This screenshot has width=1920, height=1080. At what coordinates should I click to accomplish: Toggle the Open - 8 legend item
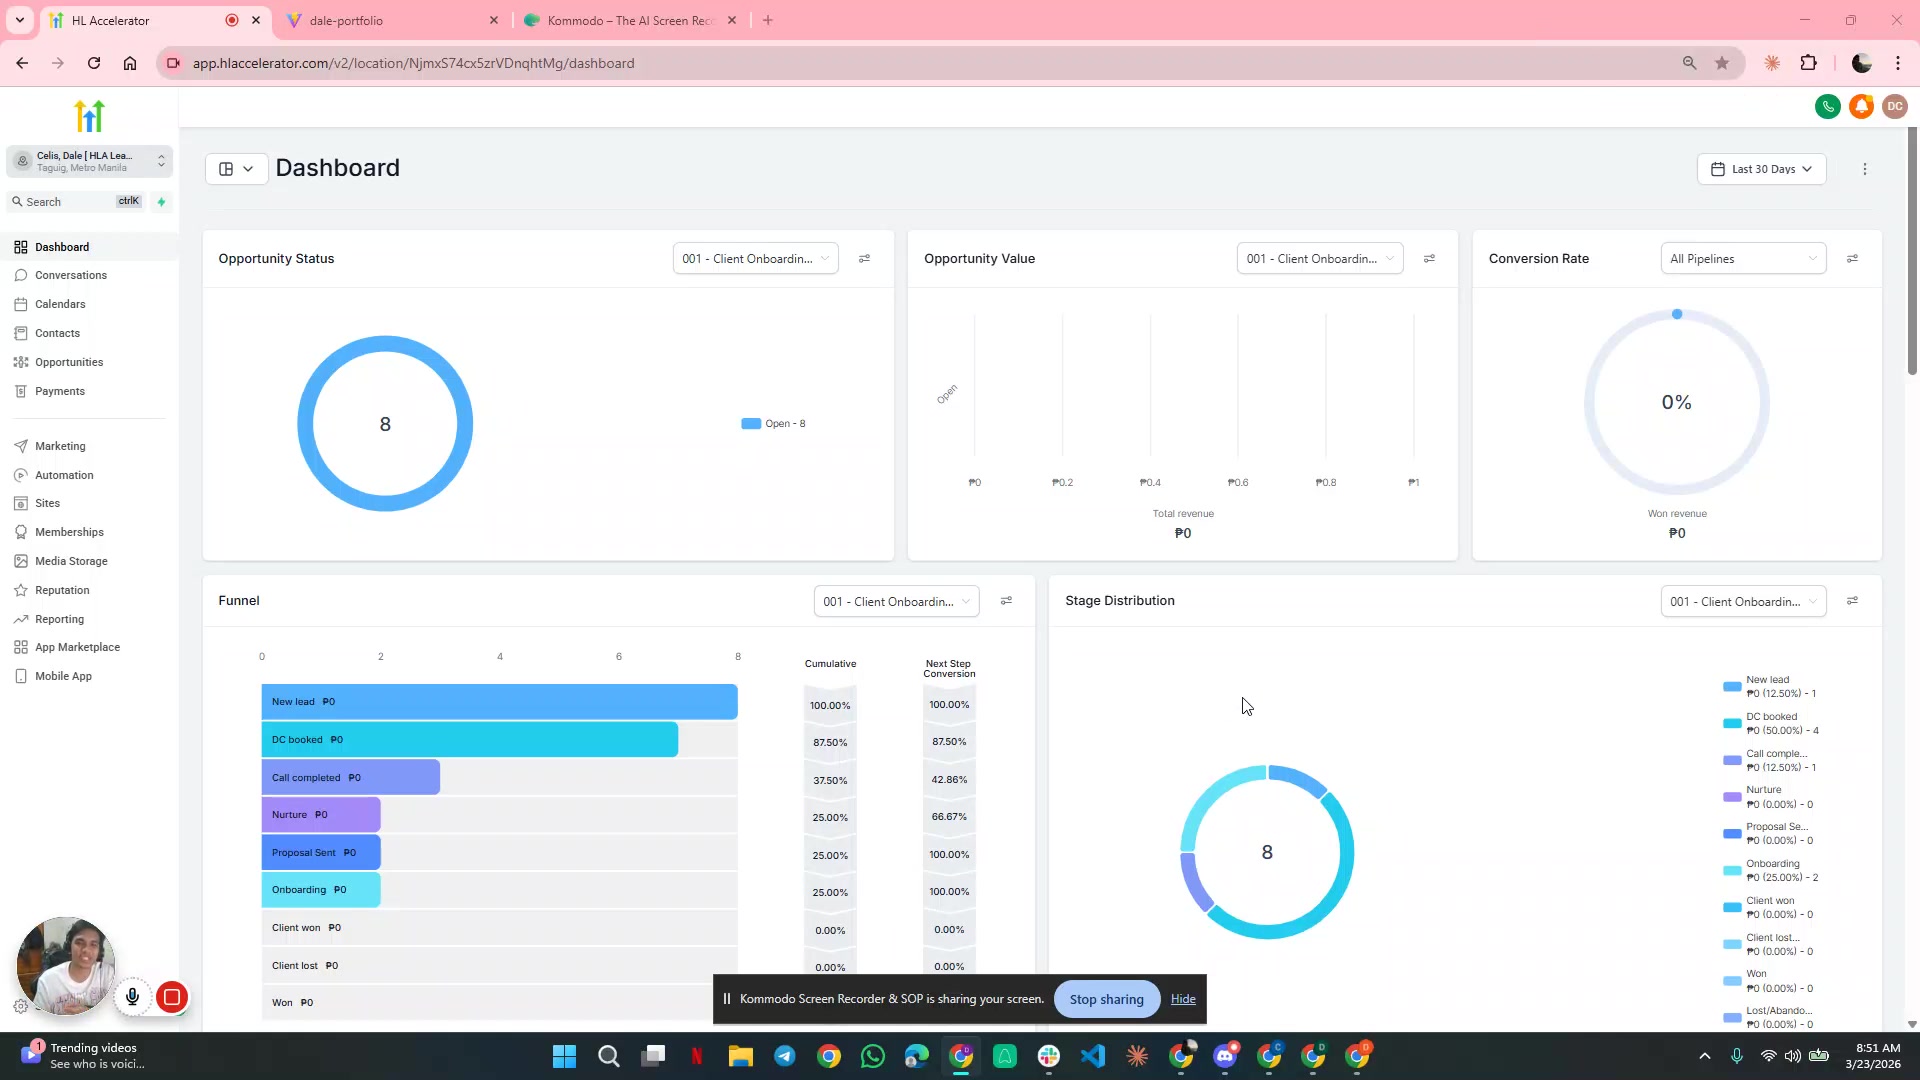pos(774,424)
